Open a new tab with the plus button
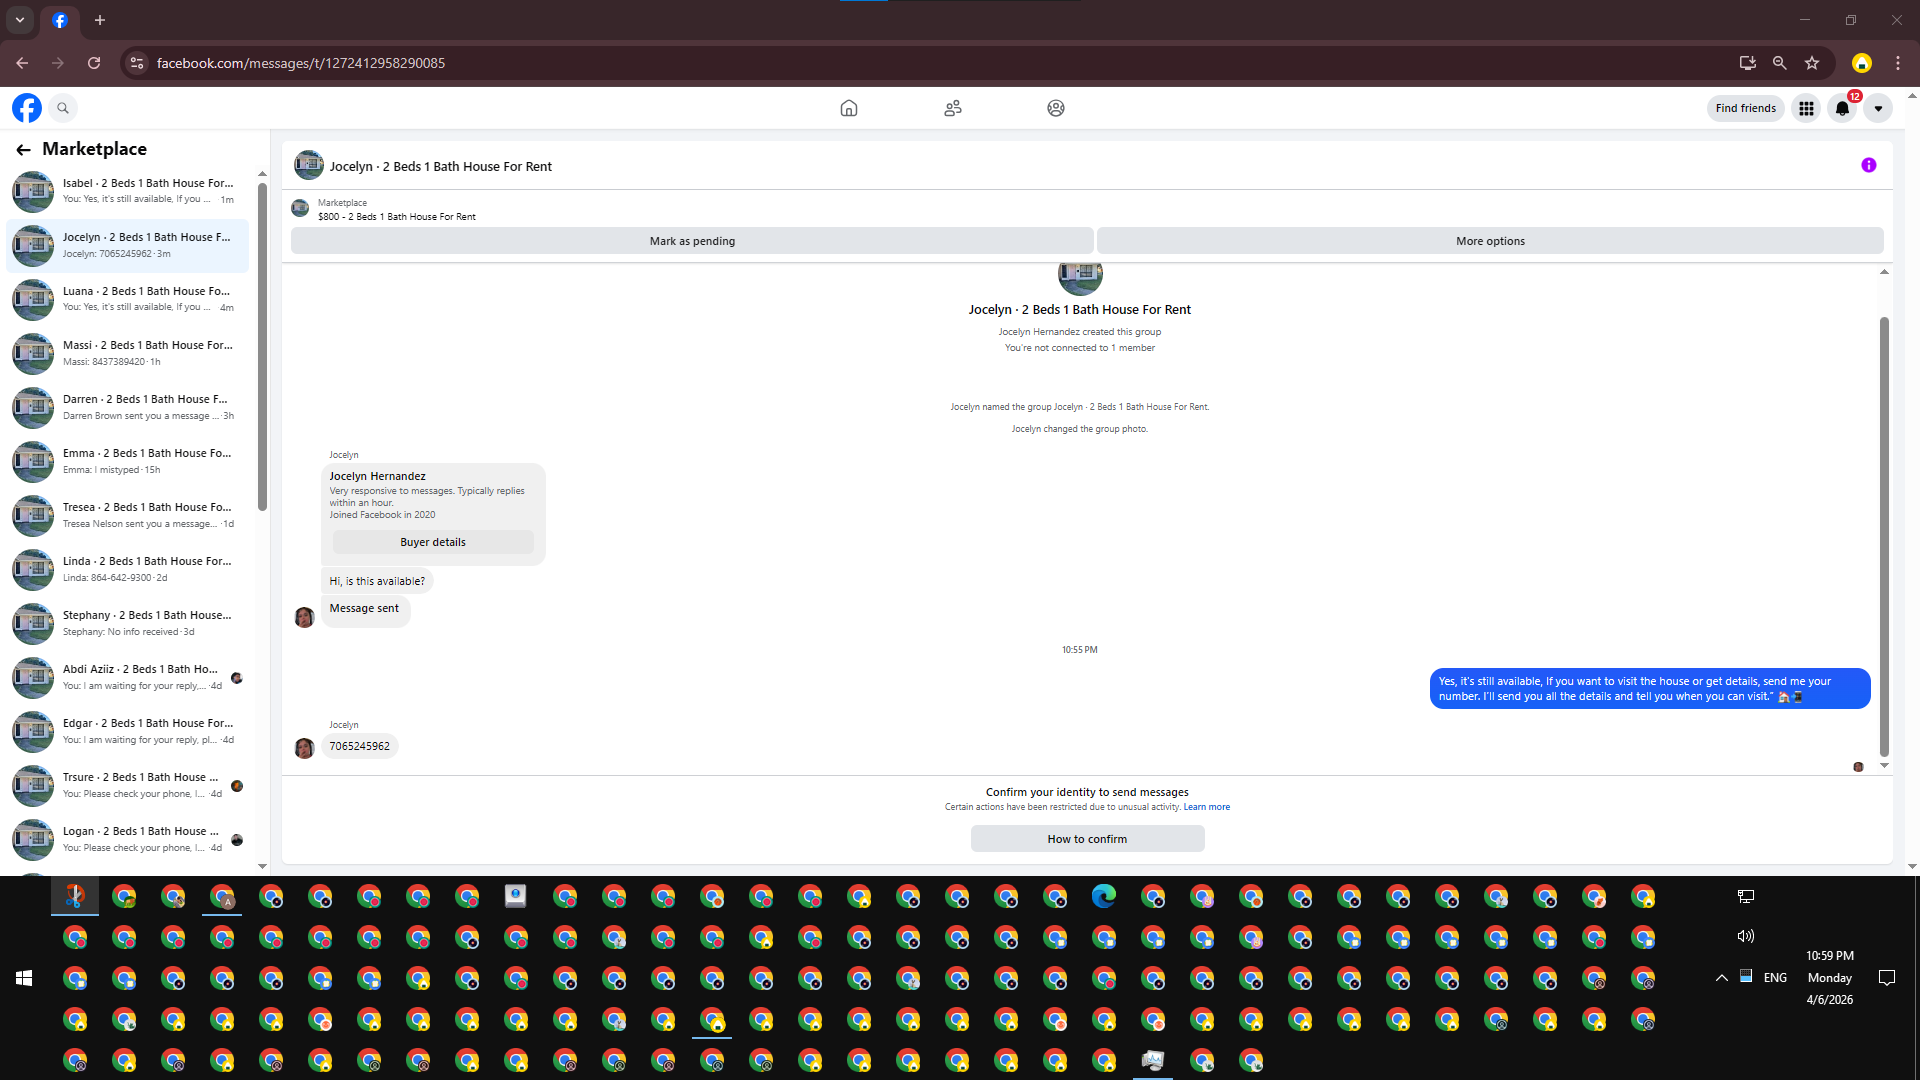This screenshot has height=1080, width=1920. coord(100,20)
